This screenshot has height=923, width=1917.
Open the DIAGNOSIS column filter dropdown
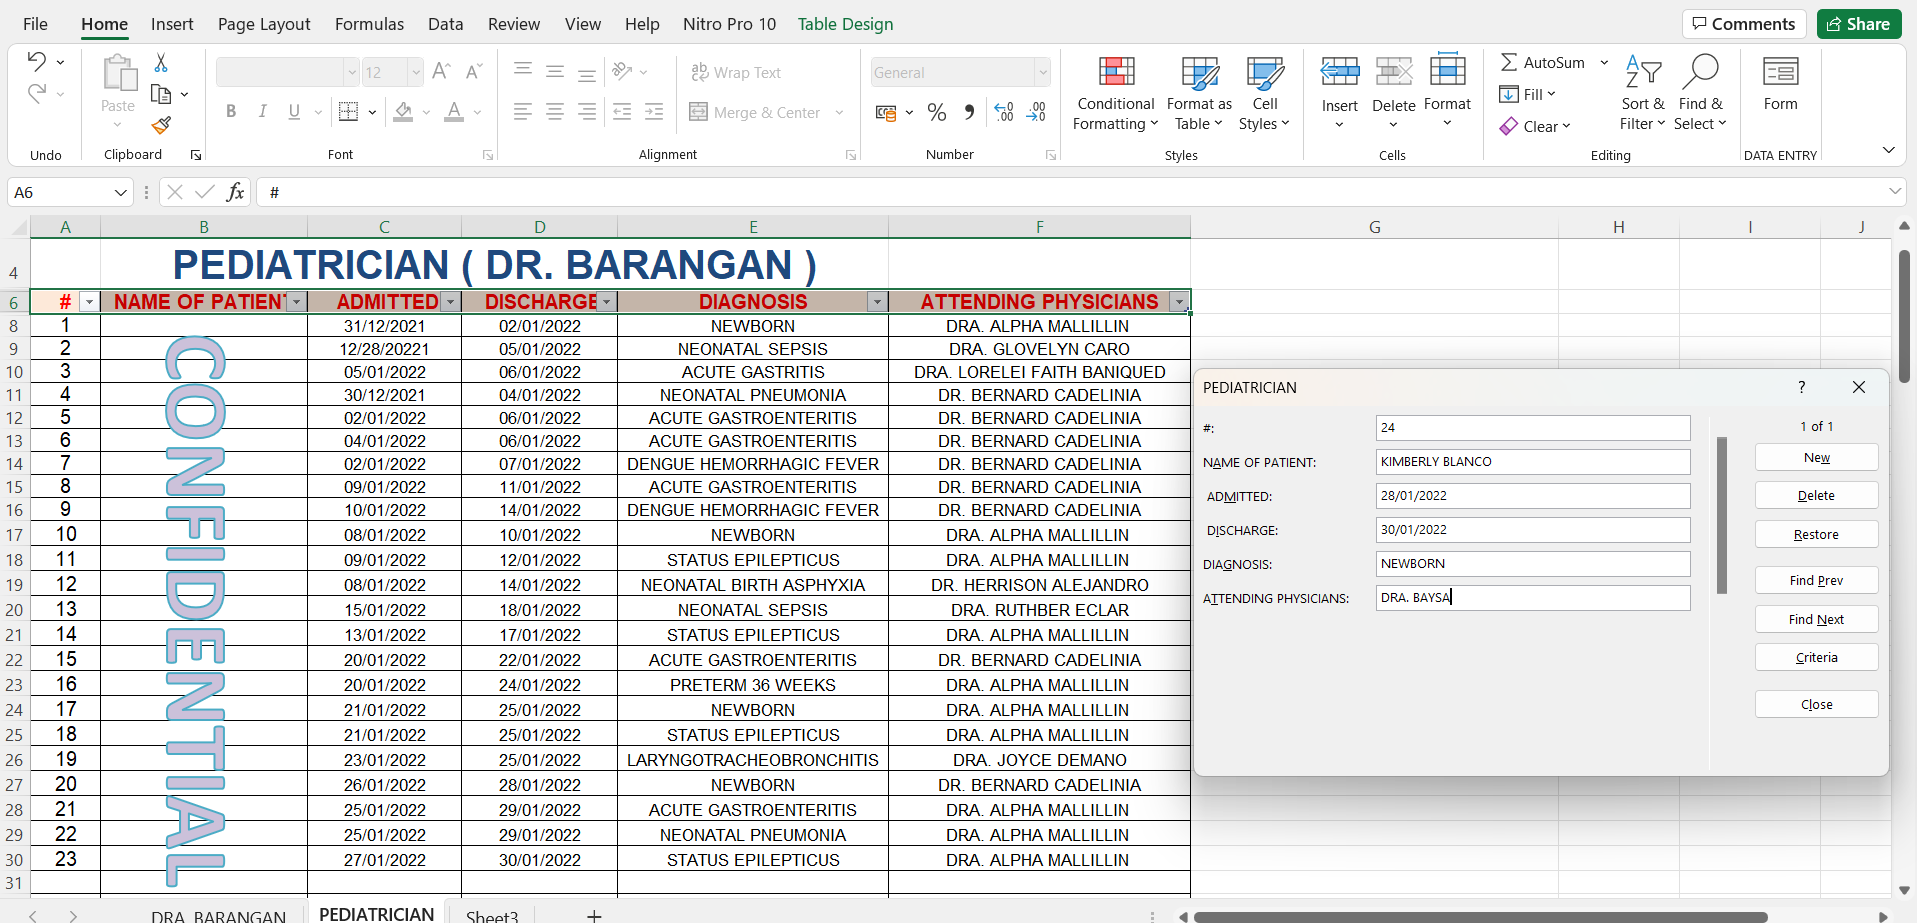[x=877, y=302]
